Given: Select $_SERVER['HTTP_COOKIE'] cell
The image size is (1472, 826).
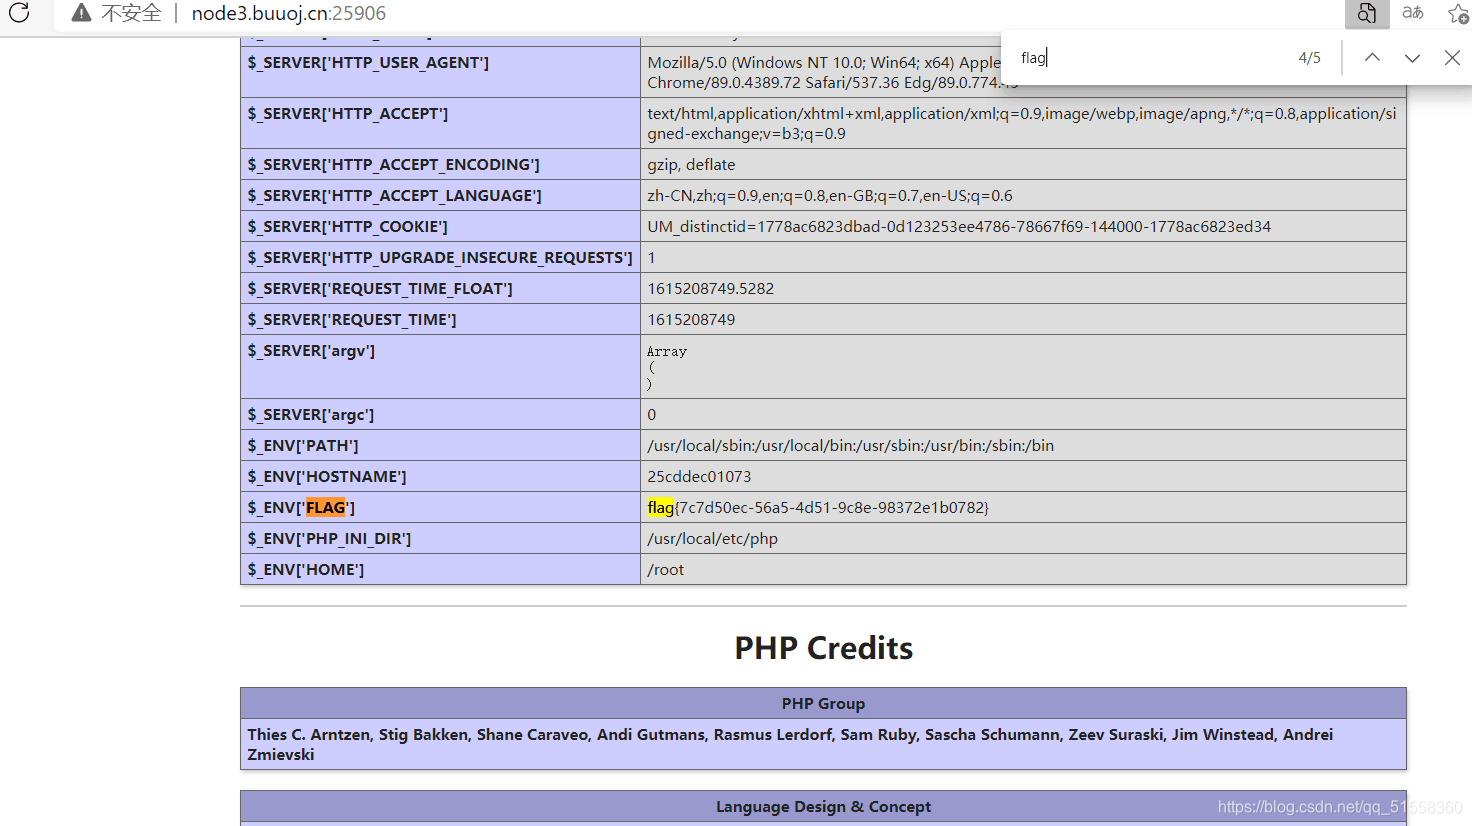Looking at the screenshot, I should coord(440,226).
